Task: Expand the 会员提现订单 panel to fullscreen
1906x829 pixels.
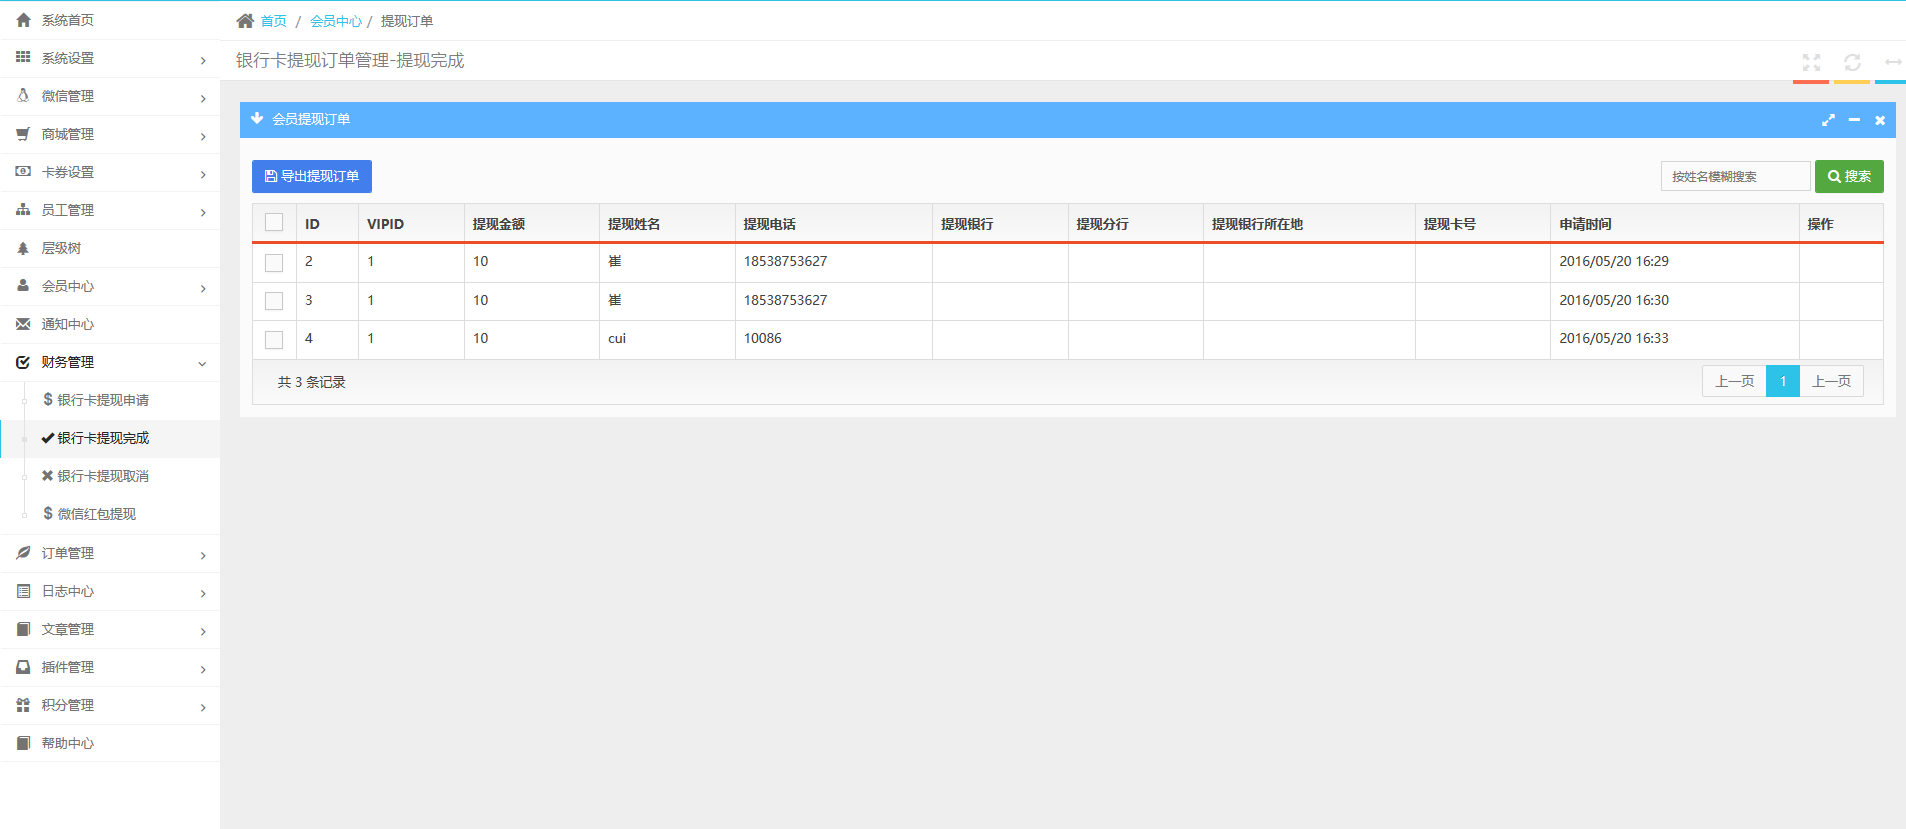Action: (x=1828, y=120)
